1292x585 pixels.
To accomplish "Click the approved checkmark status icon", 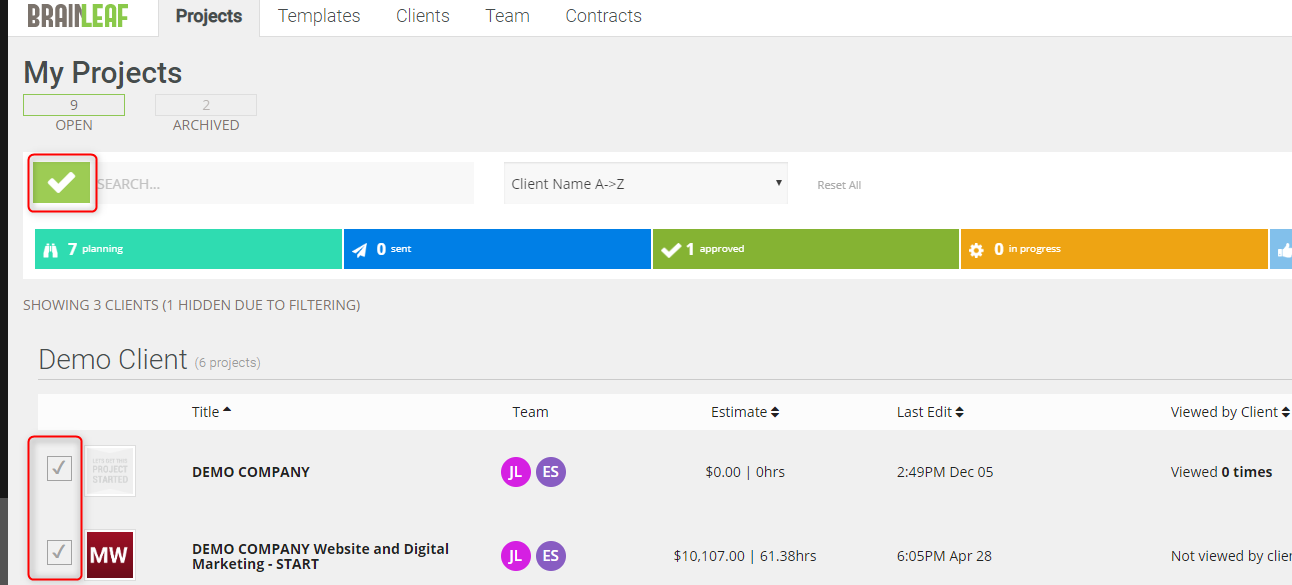I will (x=672, y=248).
